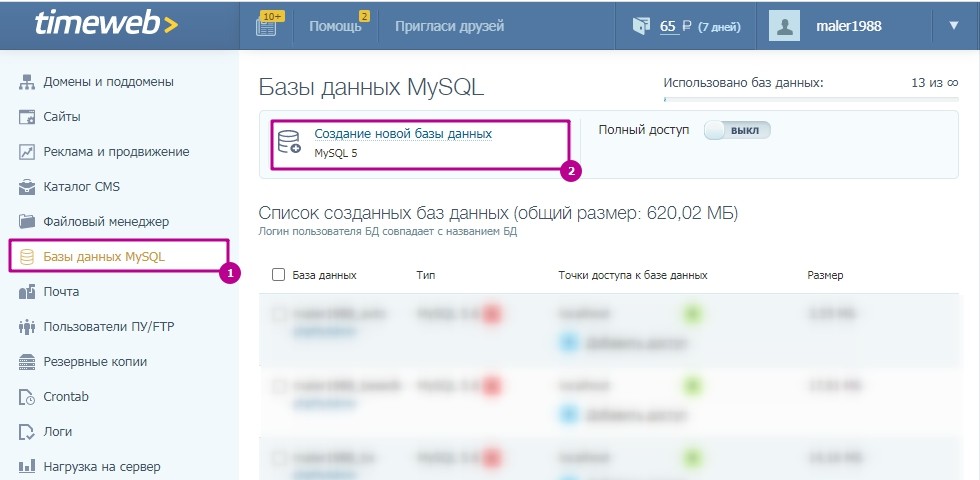Open the Файловый менеджер section
Screen dimensions: 980x480
tap(106, 222)
